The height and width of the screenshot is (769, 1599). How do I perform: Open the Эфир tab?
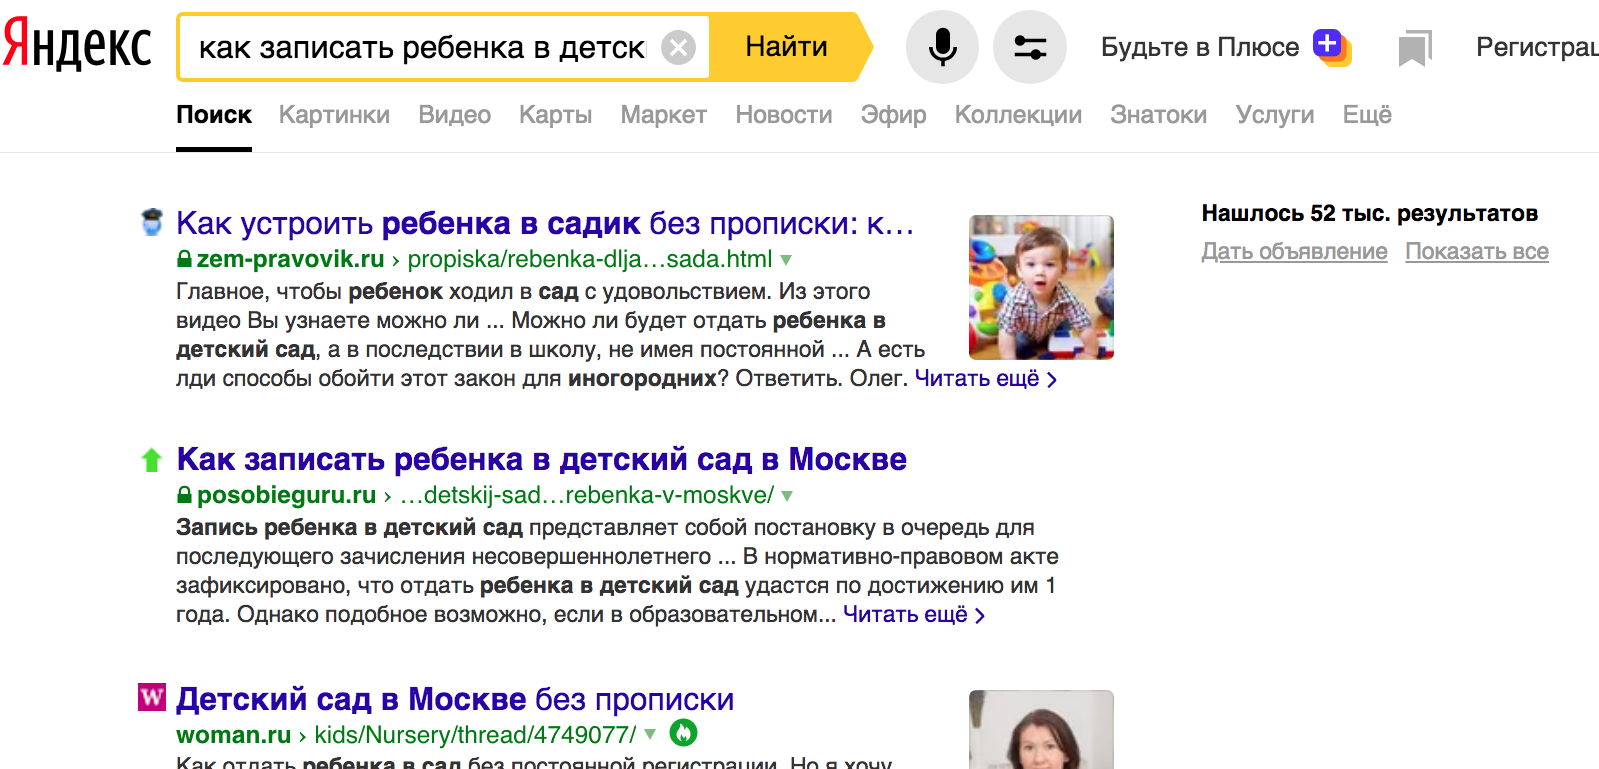coord(893,115)
